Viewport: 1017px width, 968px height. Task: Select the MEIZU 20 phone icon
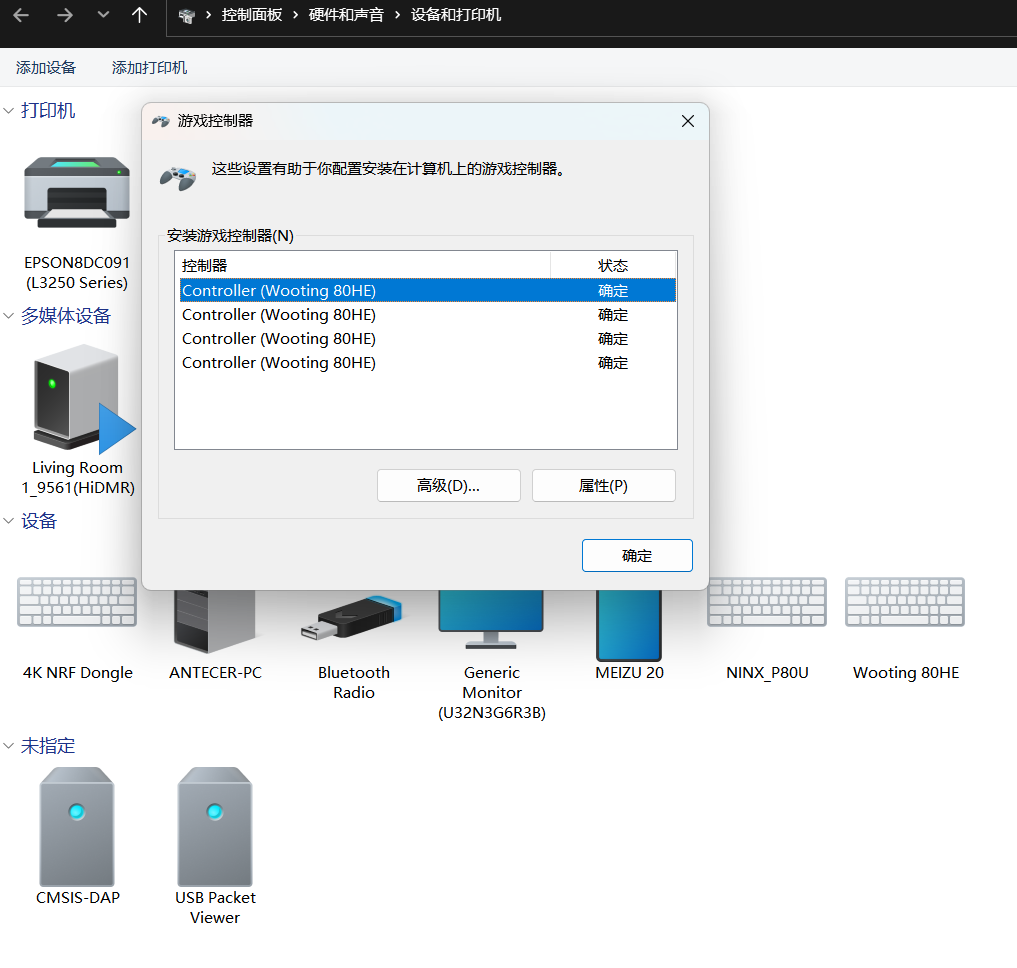[629, 625]
